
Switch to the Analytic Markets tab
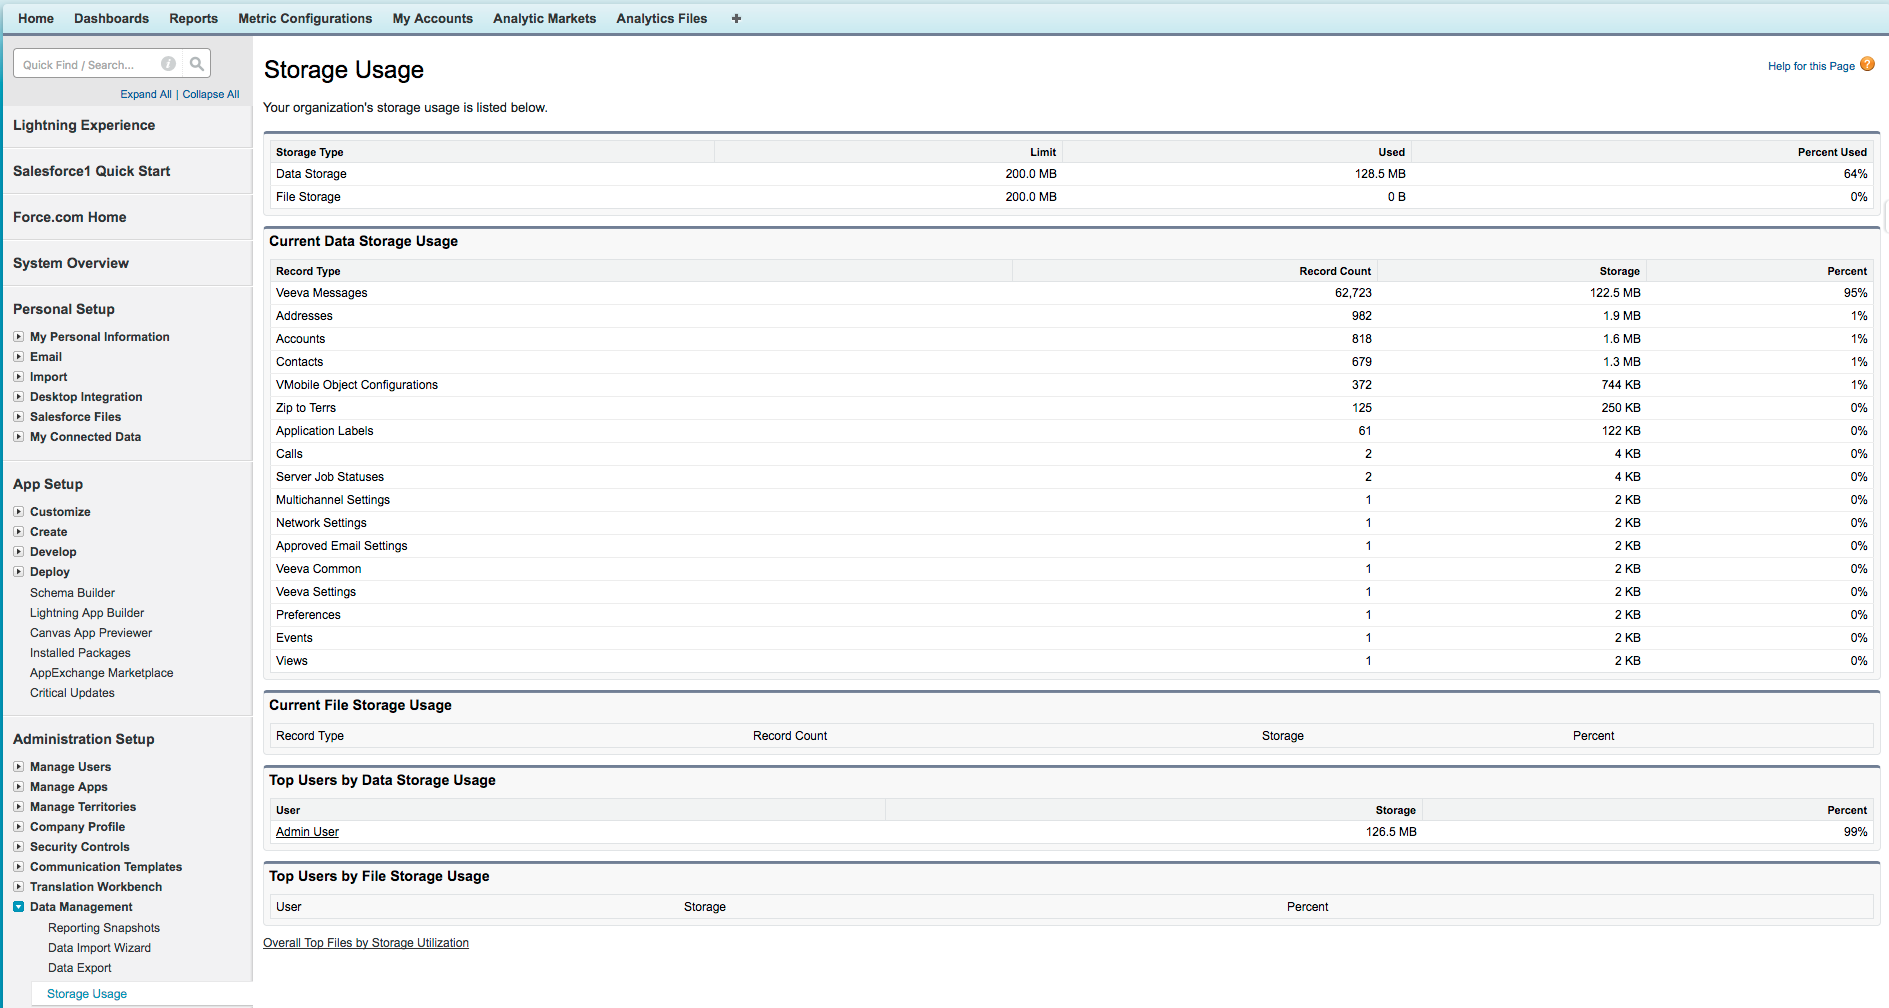[544, 18]
